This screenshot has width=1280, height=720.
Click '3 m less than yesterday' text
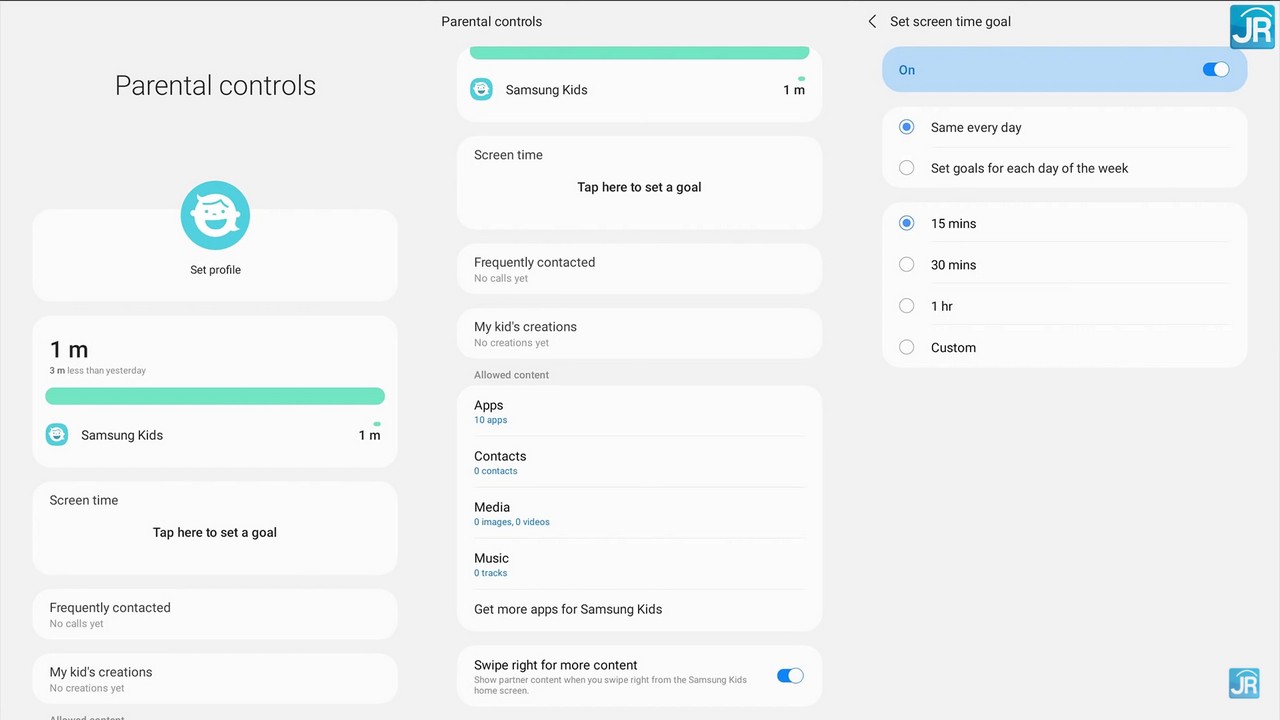[x=98, y=371]
